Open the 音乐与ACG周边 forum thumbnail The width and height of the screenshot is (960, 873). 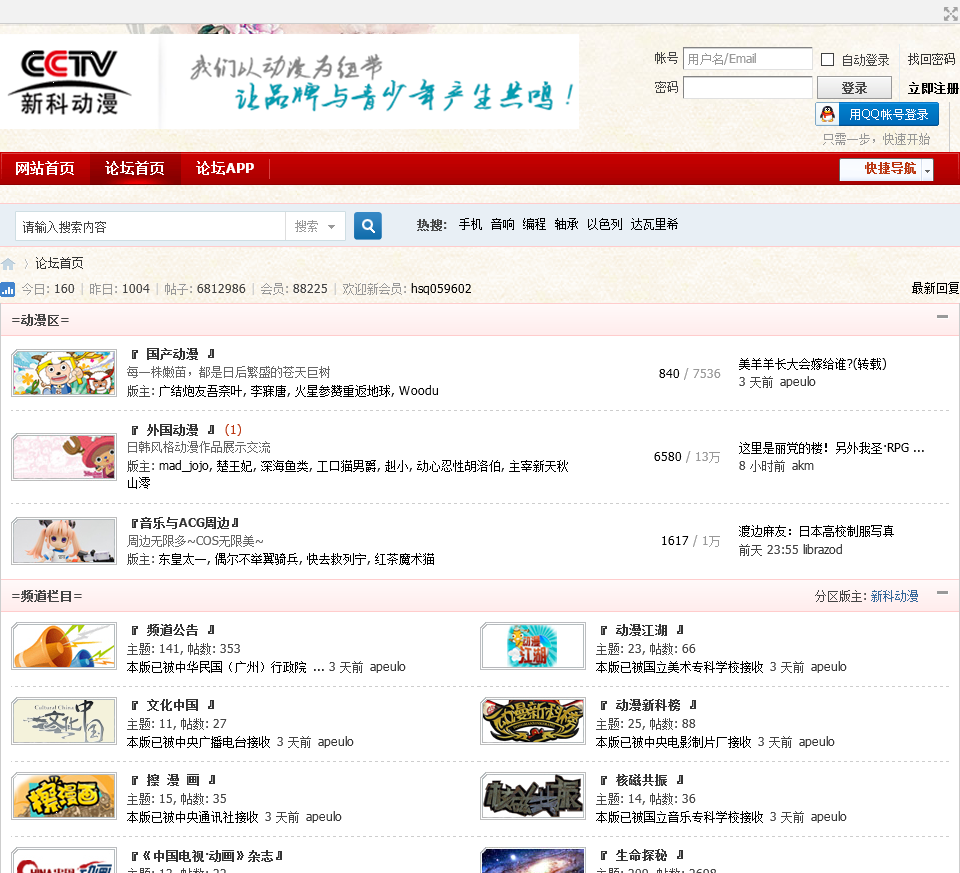click(x=64, y=541)
